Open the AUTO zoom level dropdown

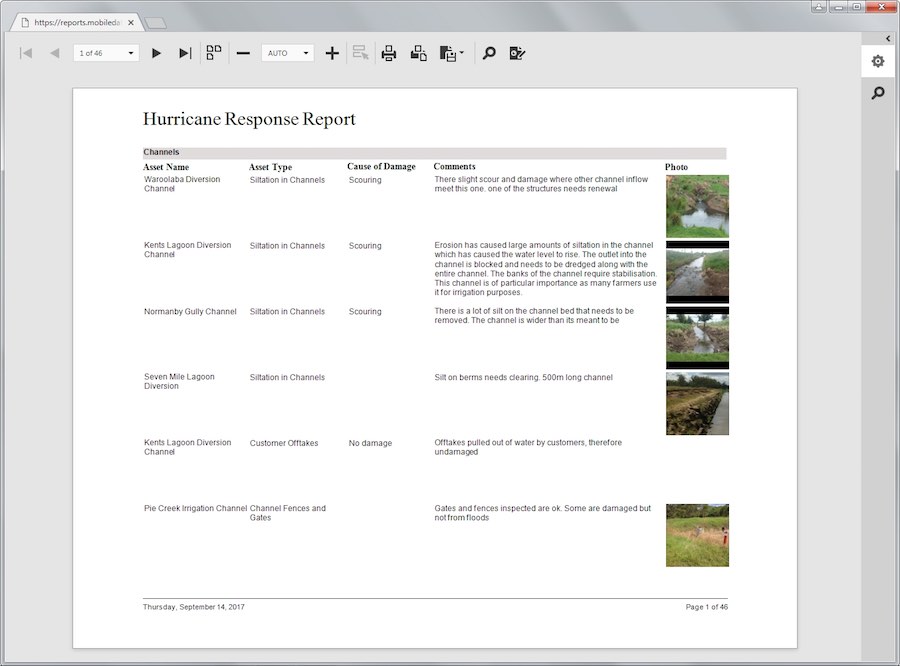point(288,53)
